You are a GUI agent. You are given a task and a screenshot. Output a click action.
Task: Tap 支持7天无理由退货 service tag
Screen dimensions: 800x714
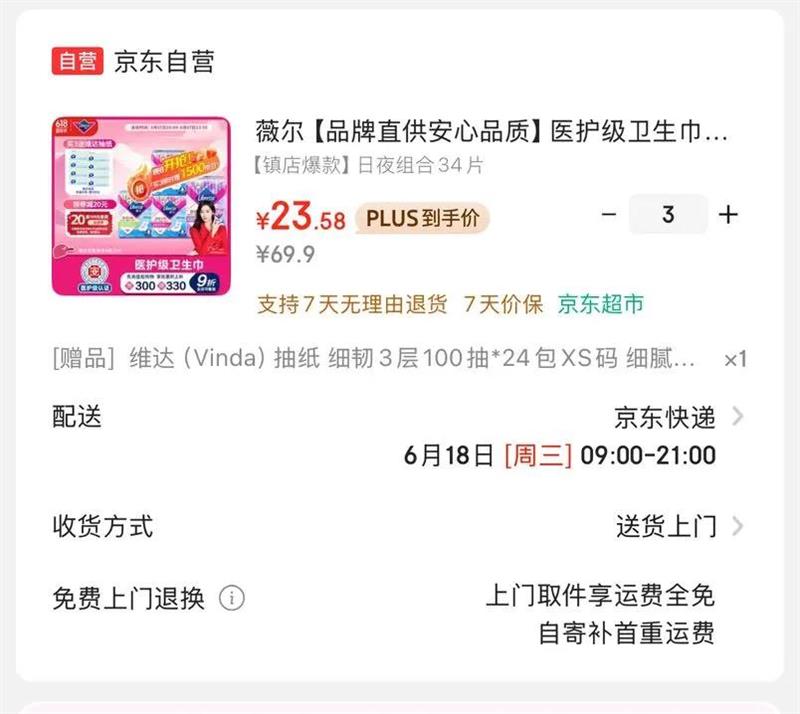pyautogui.click(x=352, y=304)
